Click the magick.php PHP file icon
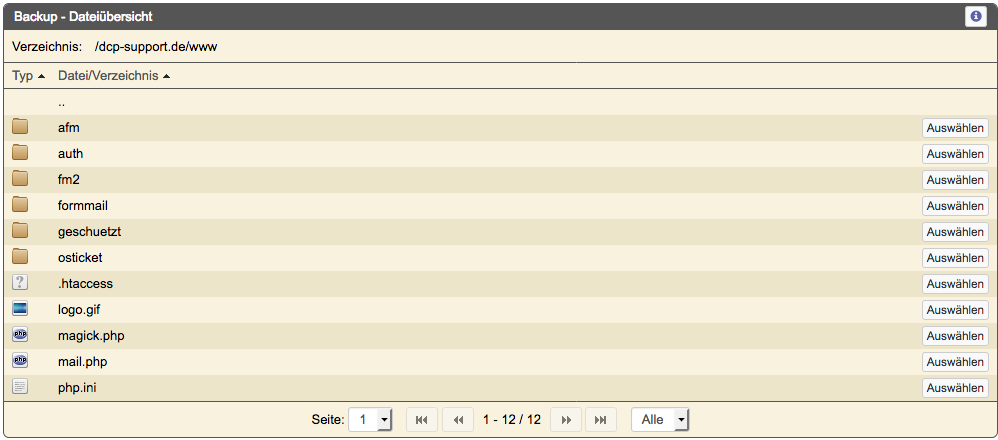The image size is (998, 440). [20, 334]
